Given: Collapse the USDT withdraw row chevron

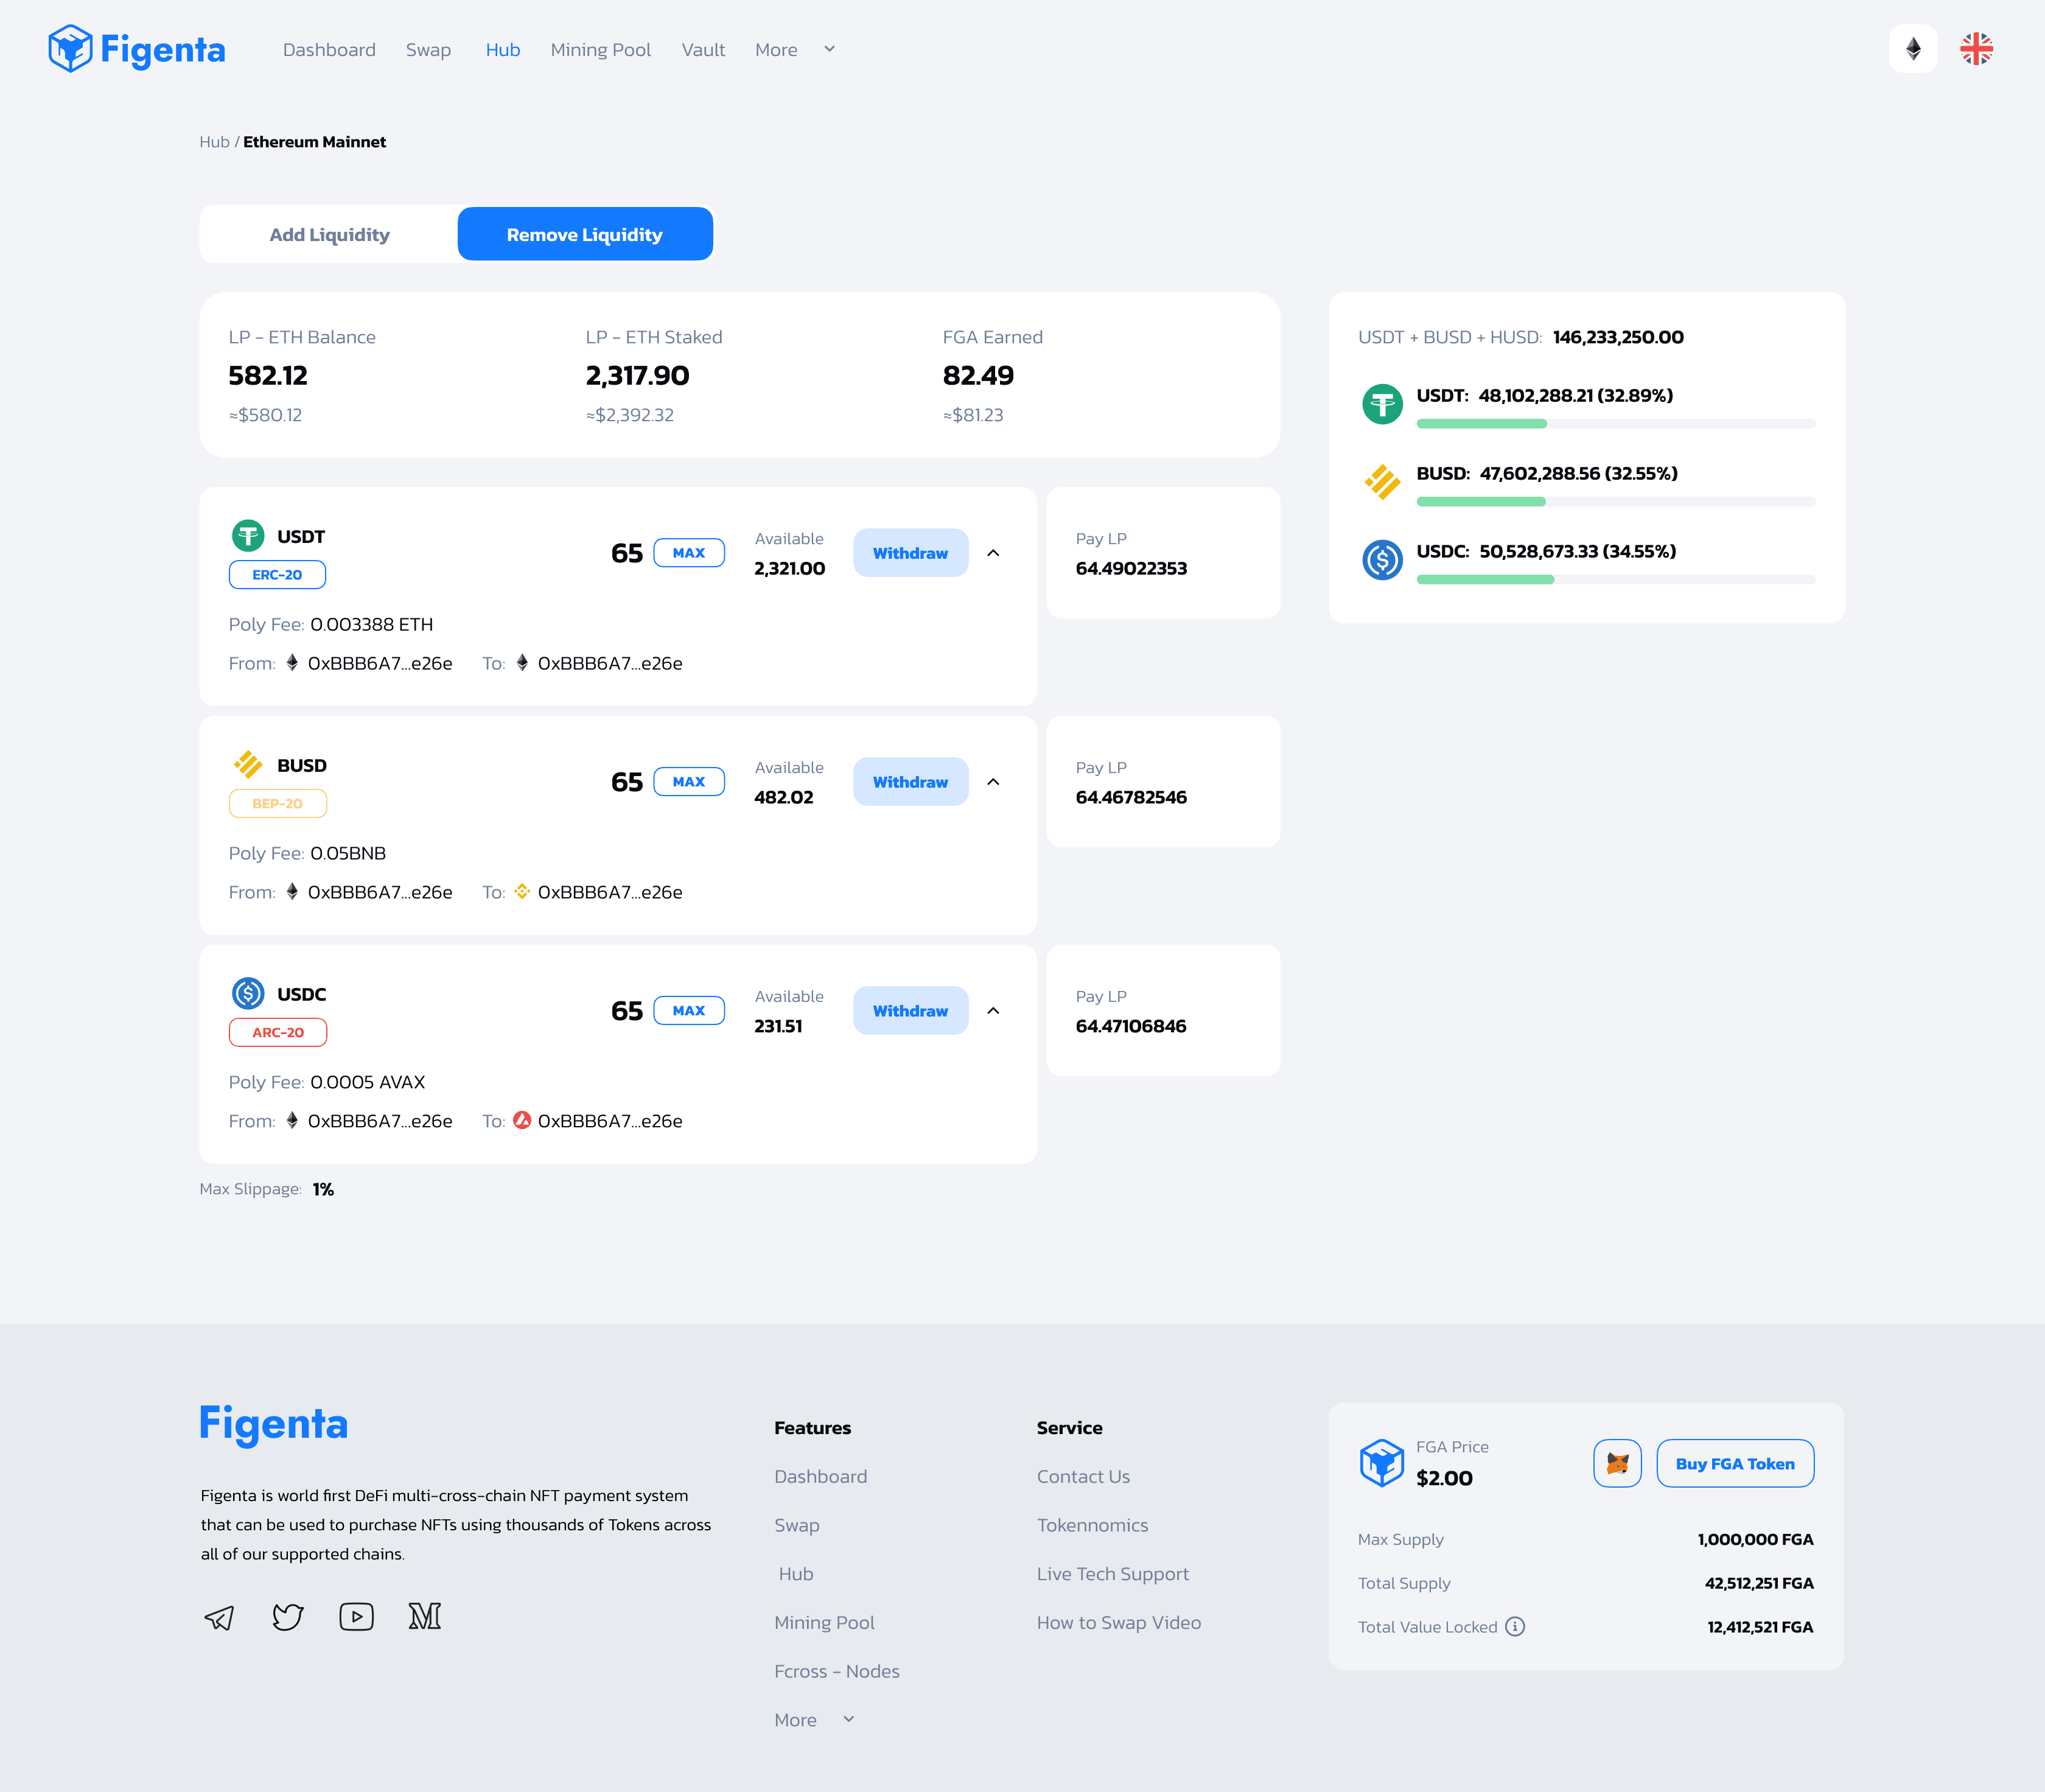Looking at the screenshot, I should [993, 553].
